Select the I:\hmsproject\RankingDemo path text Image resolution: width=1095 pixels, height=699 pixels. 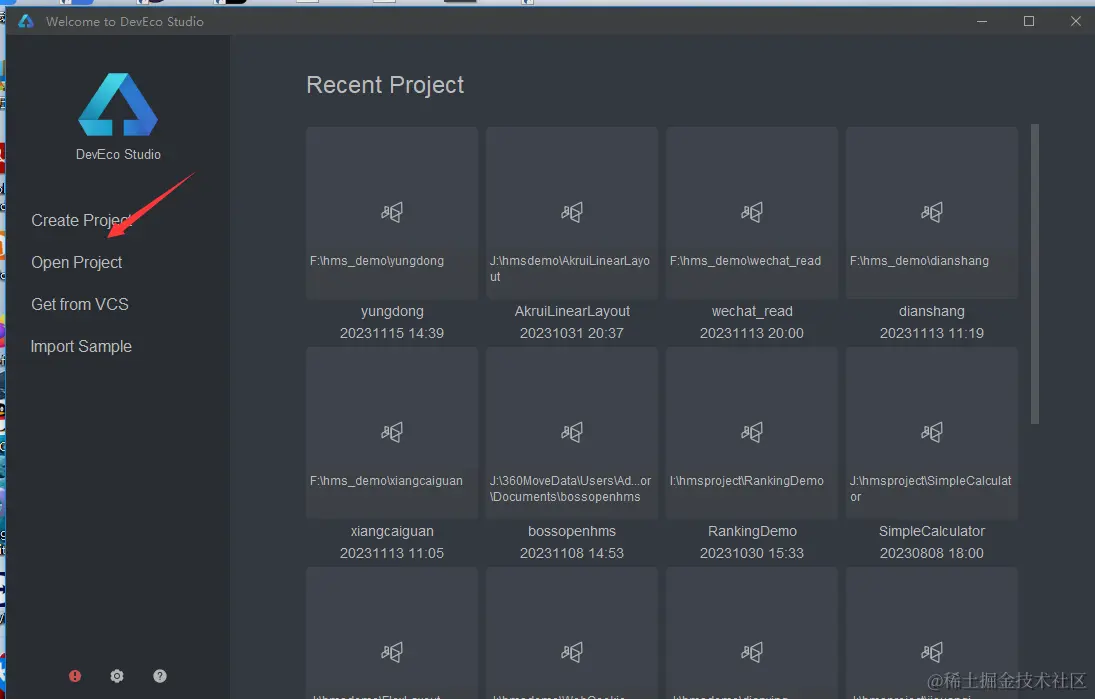747,480
